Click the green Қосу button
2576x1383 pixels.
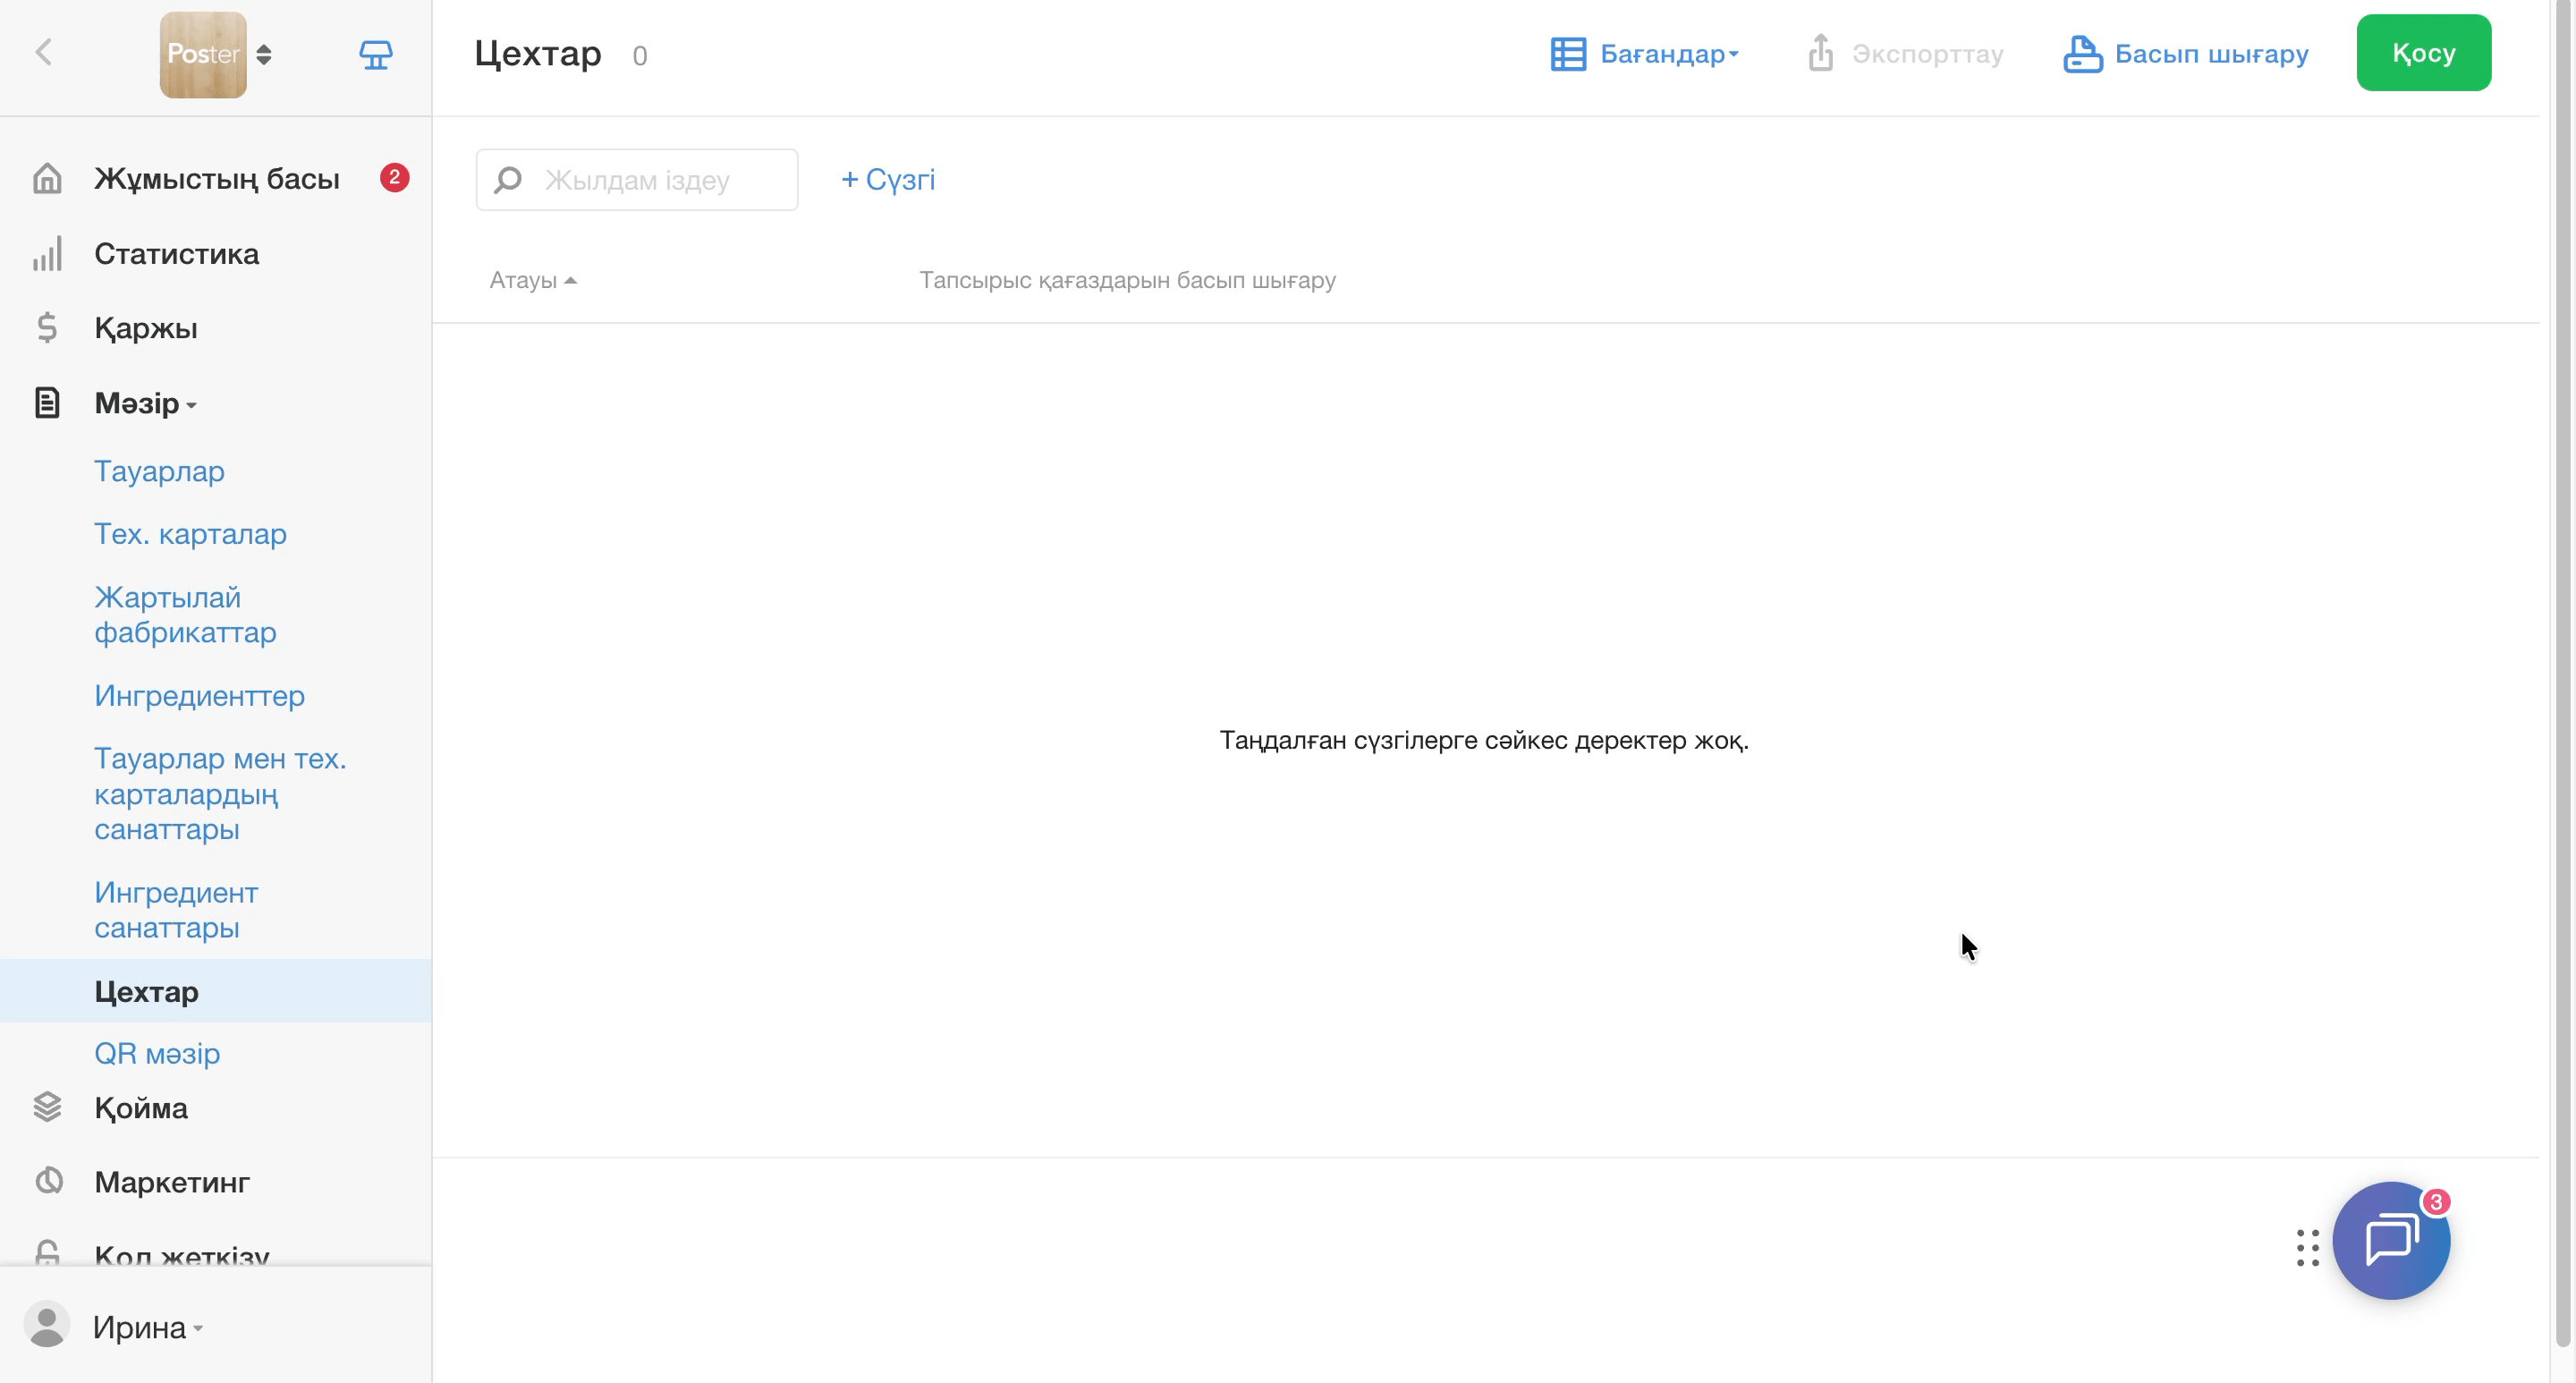(2423, 53)
